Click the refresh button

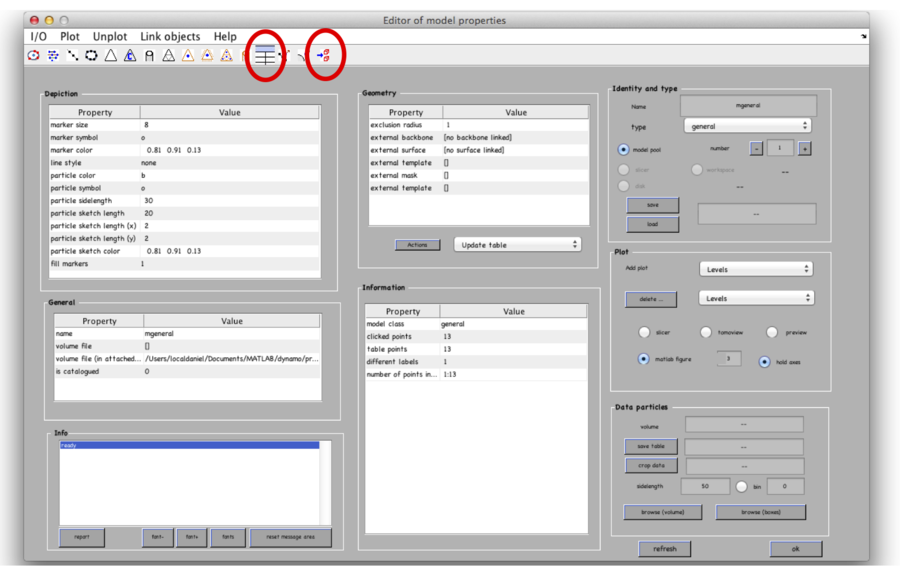[664, 549]
